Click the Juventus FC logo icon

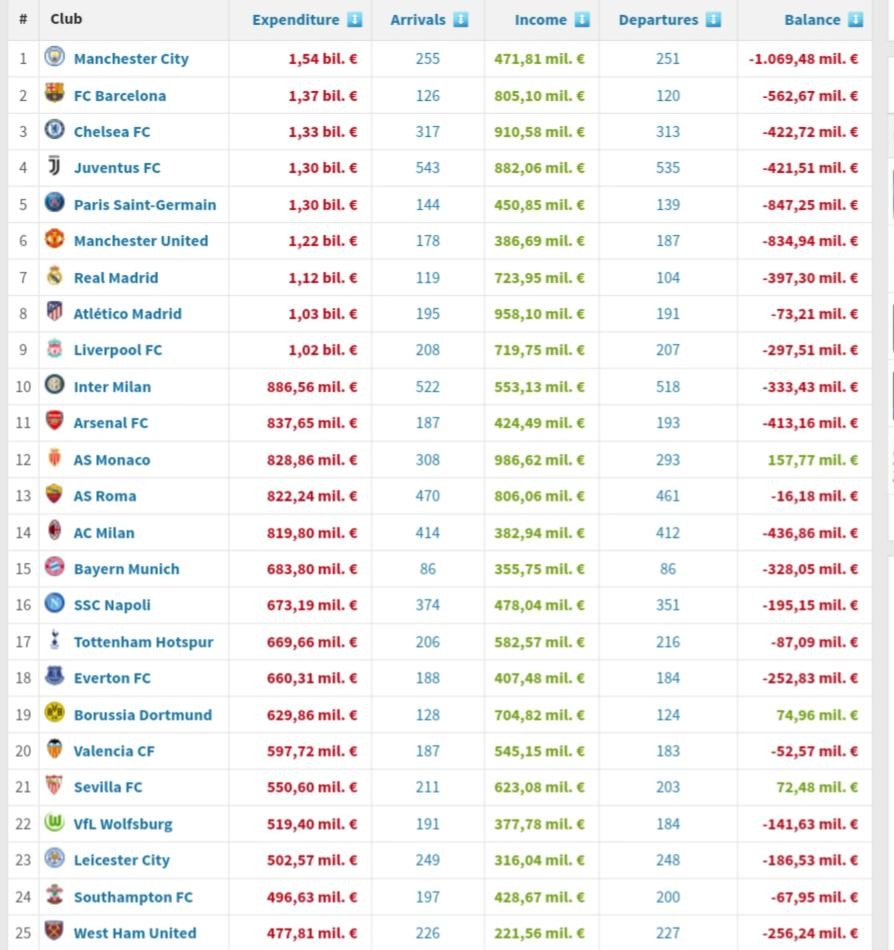tap(54, 167)
